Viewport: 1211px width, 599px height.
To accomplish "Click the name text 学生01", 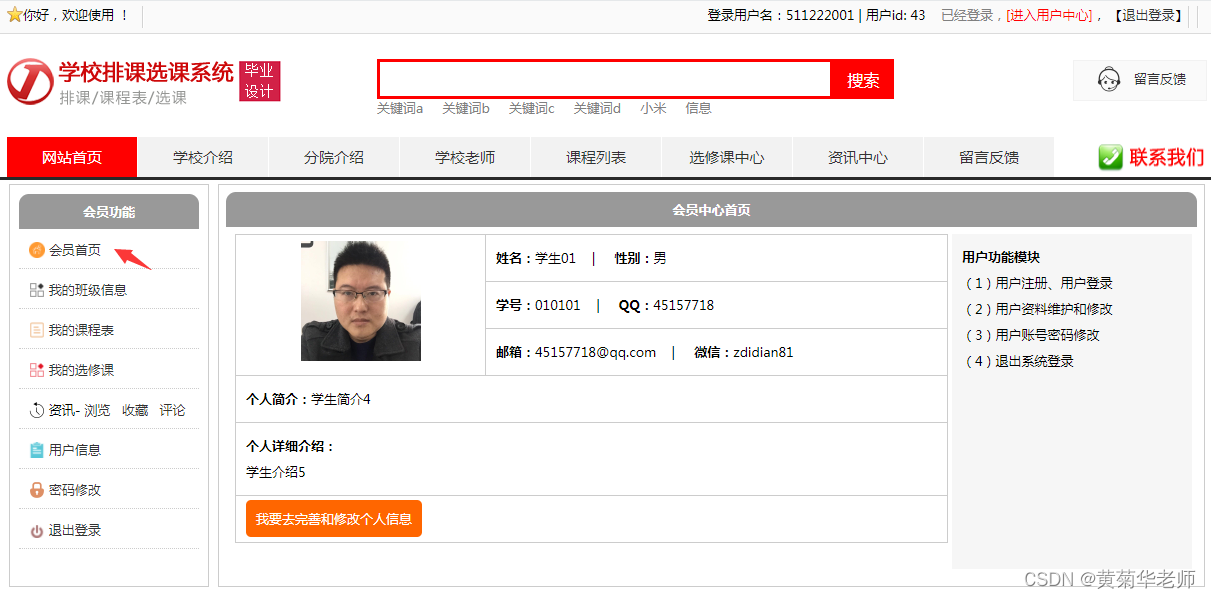I will click(555, 258).
